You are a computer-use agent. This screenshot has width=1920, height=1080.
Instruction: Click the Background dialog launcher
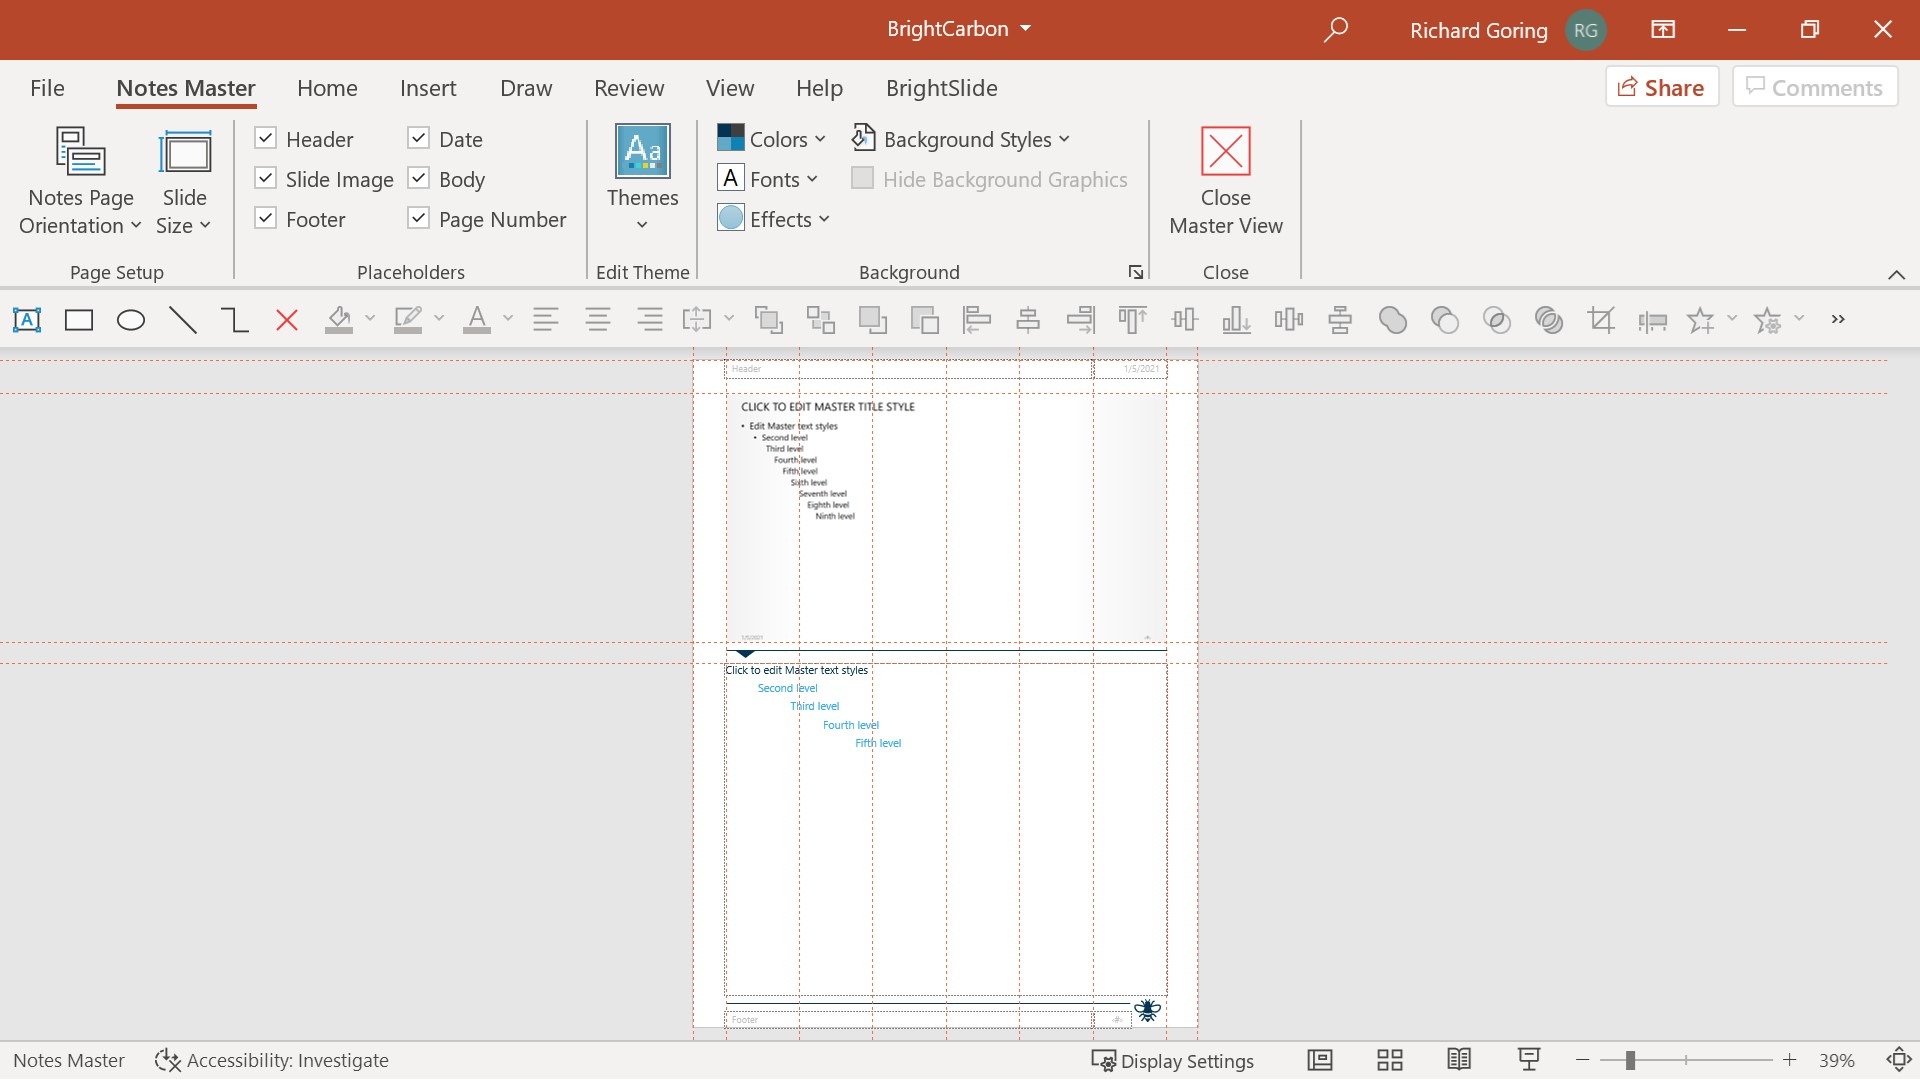[x=1135, y=273]
